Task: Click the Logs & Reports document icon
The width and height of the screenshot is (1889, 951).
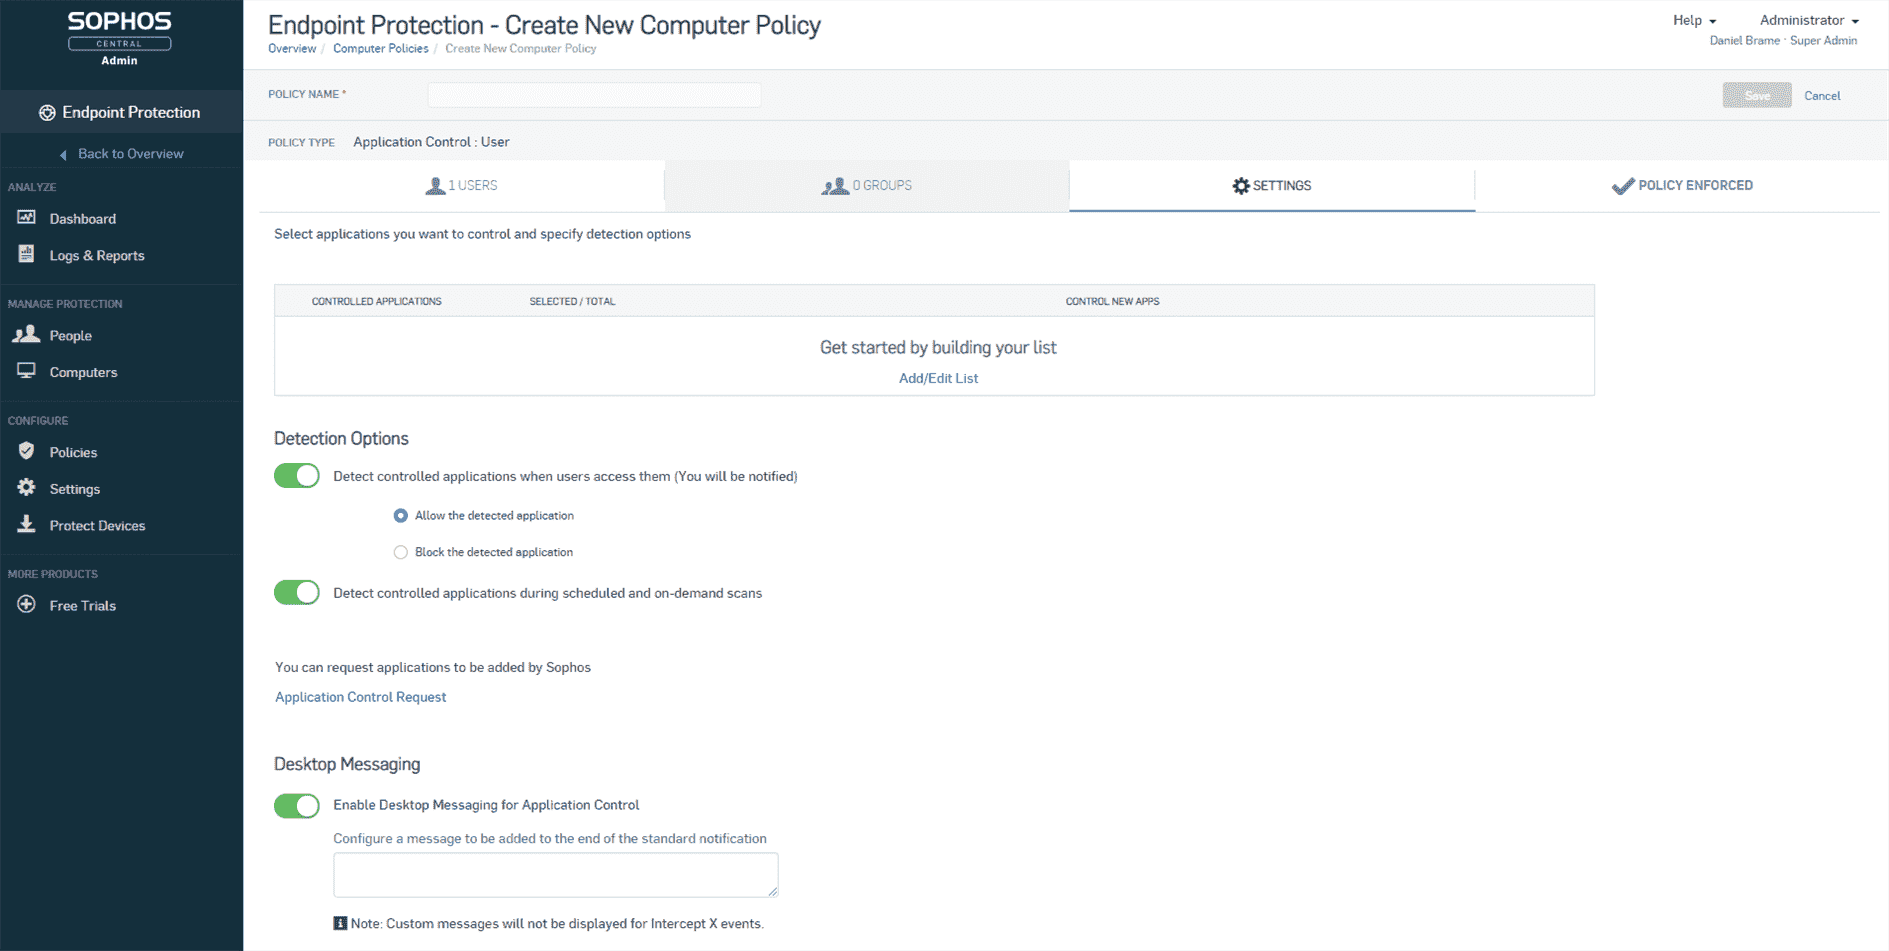Action: click(27, 254)
